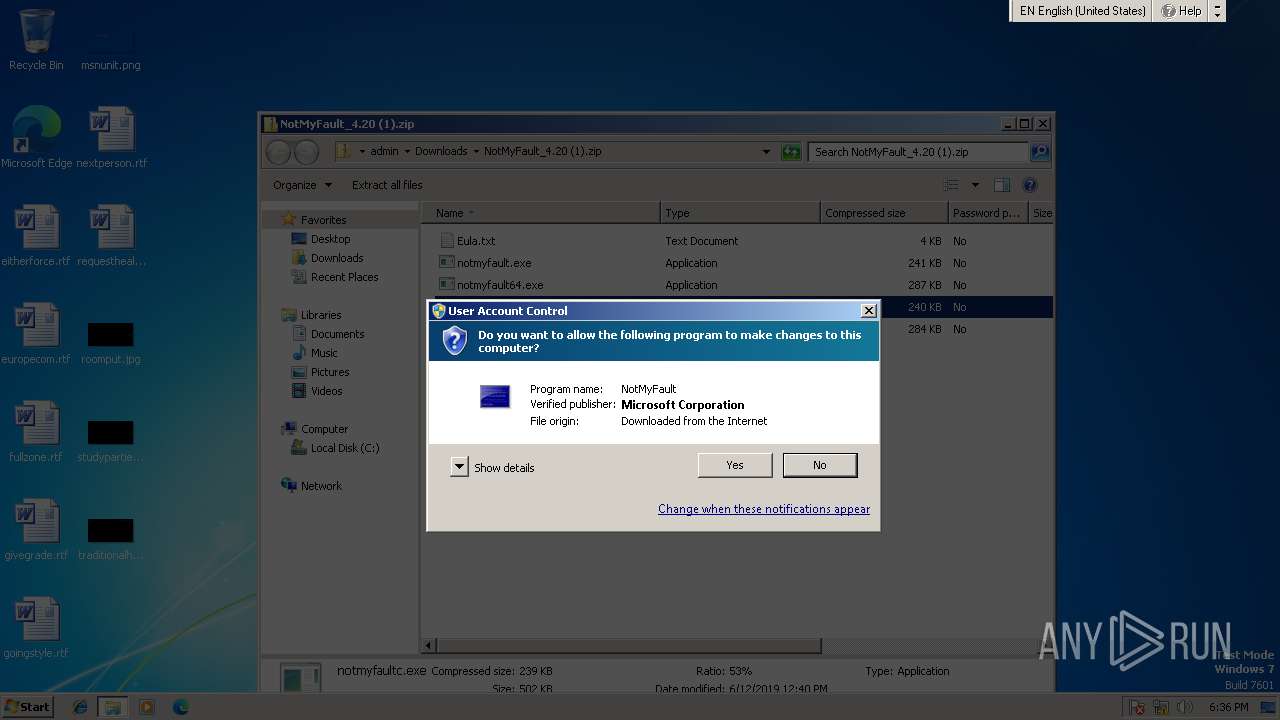Open nextperson.rtf desktop document
This screenshot has height=720, width=1280.
[111, 138]
